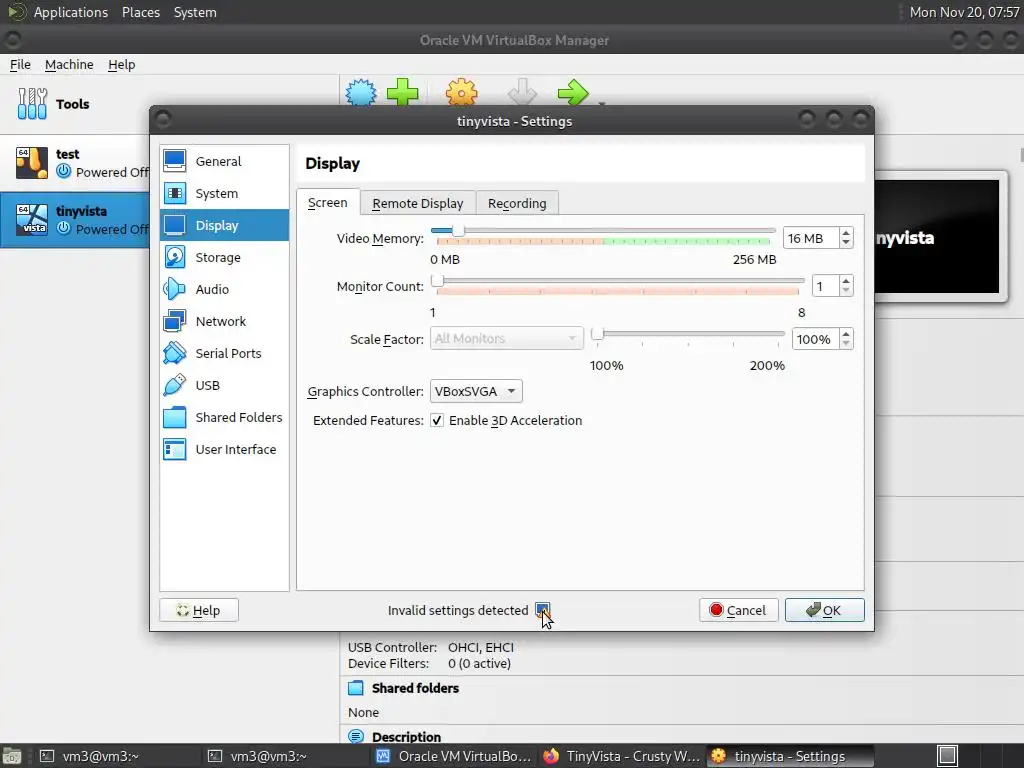Open the User Interface settings category
The image size is (1024, 768).
[224, 449]
